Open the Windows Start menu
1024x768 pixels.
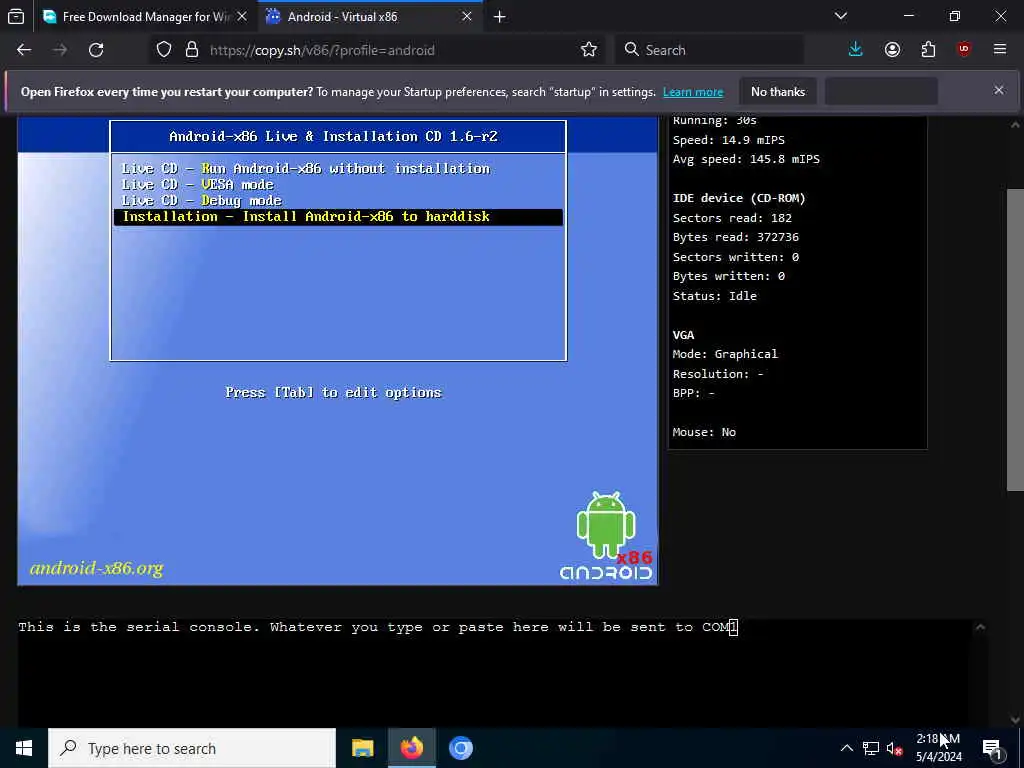coord(24,748)
